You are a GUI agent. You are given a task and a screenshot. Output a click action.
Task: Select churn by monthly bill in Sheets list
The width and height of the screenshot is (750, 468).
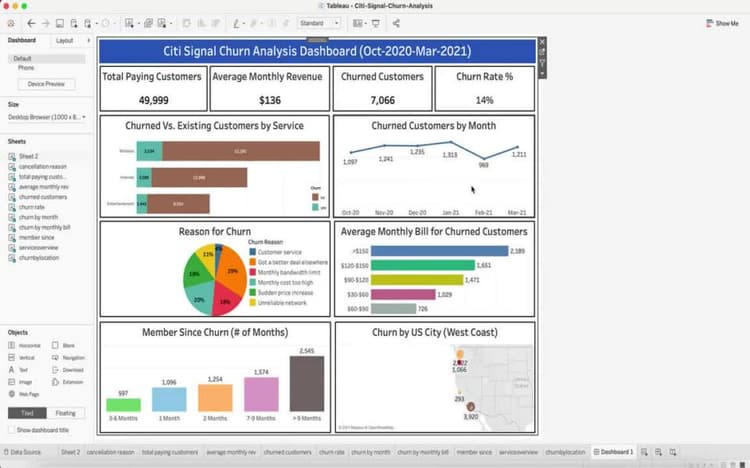pyautogui.click(x=44, y=227)
